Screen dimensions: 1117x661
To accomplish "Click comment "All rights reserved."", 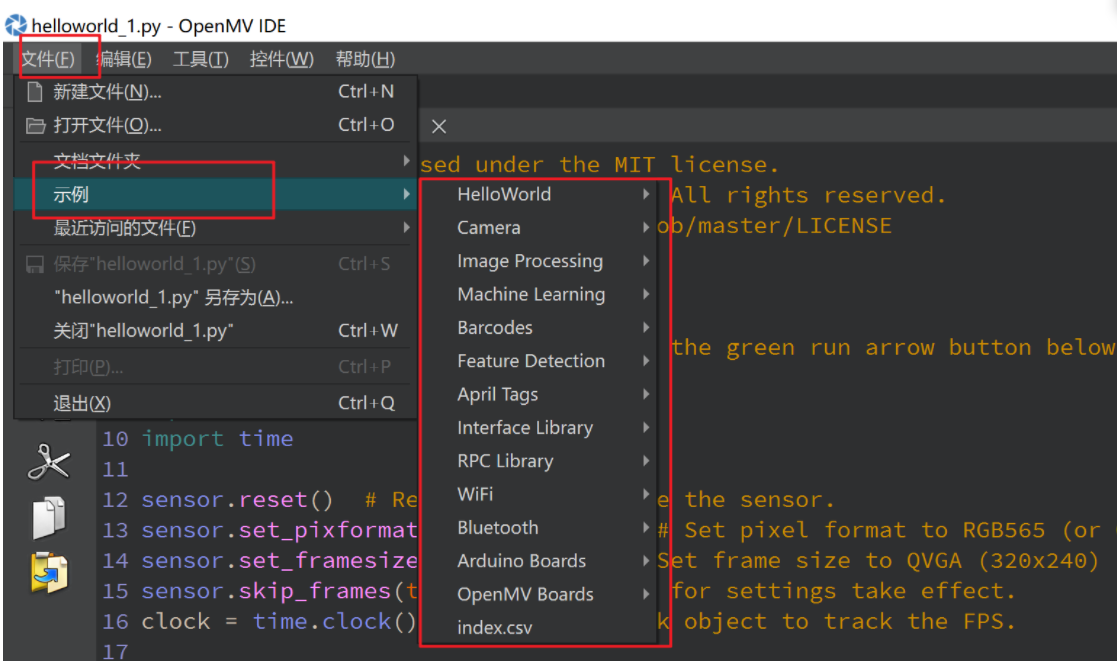I will tap(809, 195).
